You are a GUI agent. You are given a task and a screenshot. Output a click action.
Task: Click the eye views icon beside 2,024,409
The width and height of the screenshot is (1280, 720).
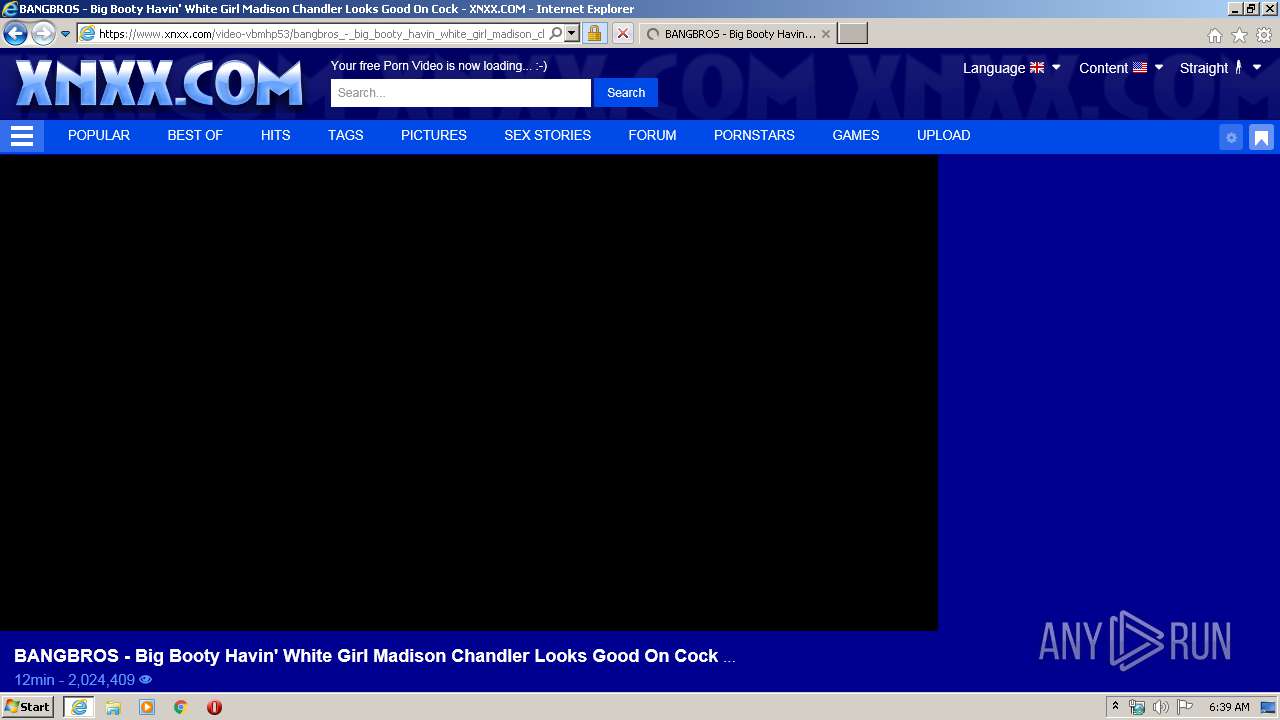(x=146, y=680)
